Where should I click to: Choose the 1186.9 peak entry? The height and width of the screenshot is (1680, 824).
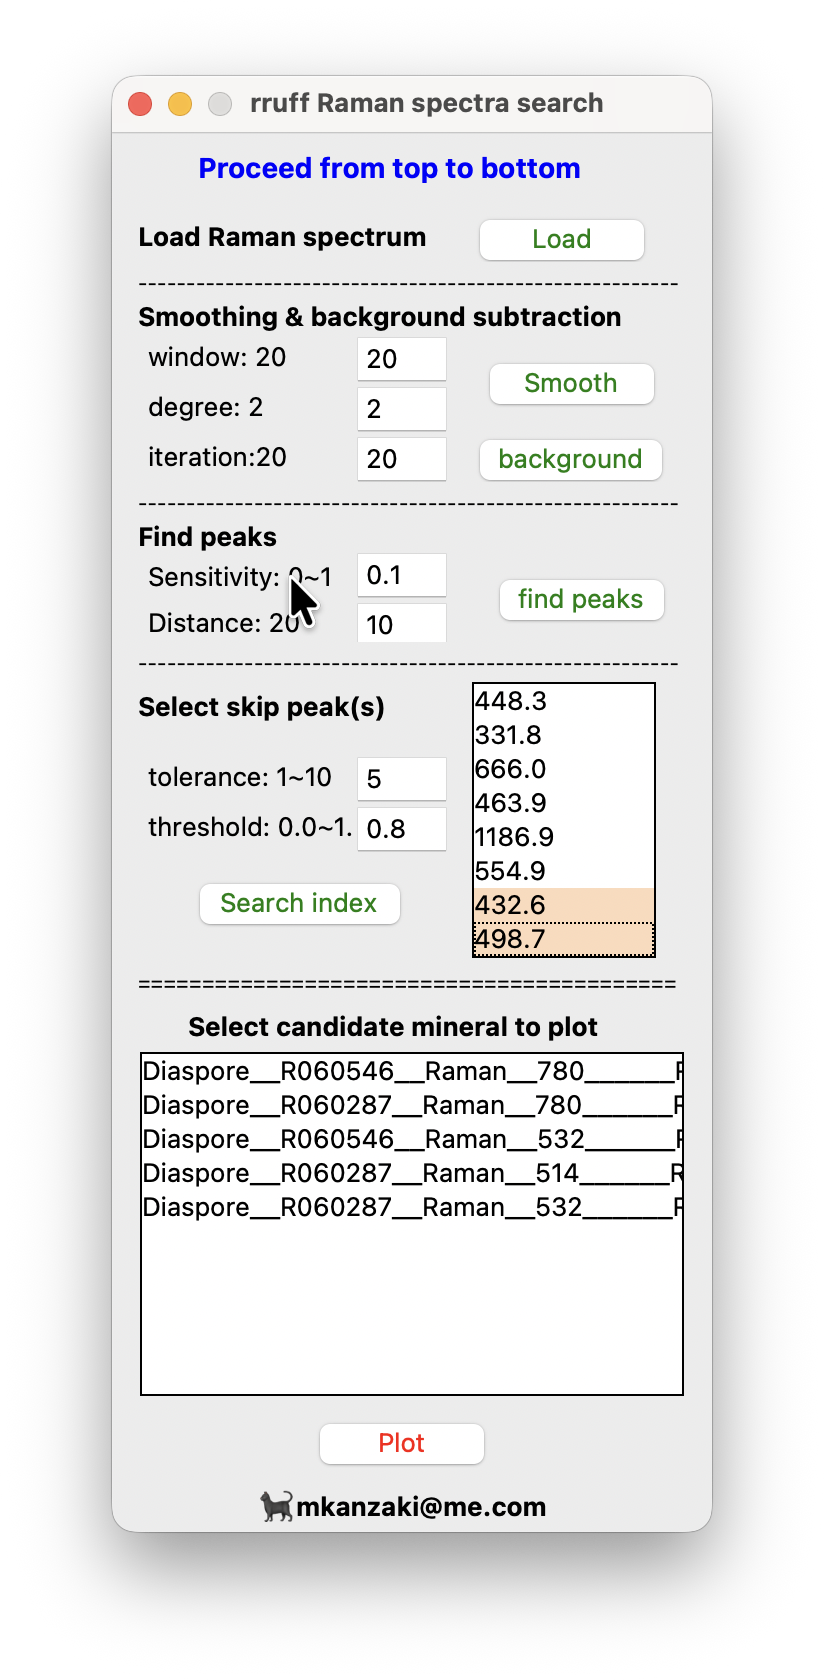(x=563, y=838)
